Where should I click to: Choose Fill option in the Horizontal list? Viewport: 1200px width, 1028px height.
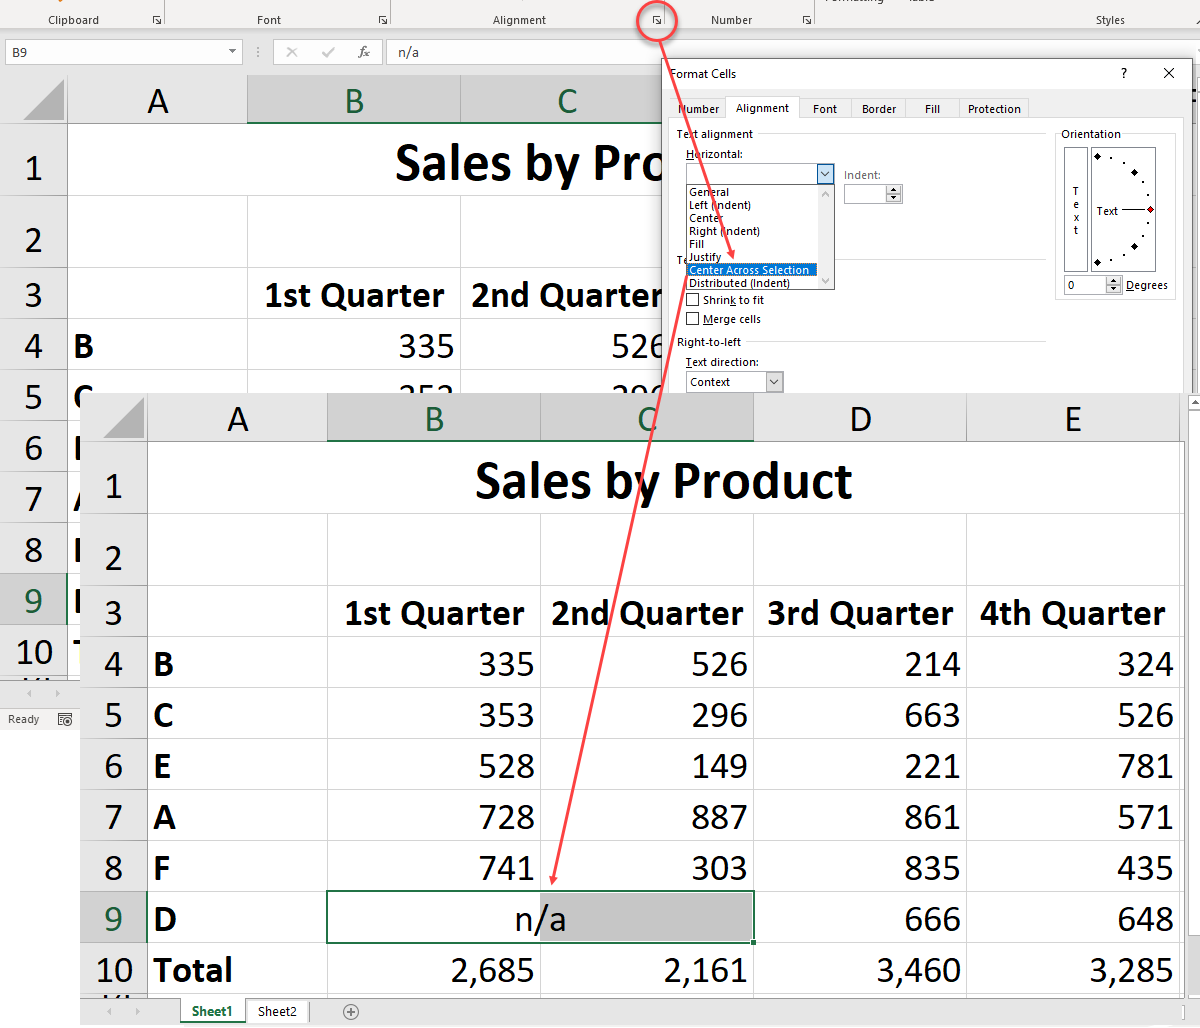click(x=752, y=244)
